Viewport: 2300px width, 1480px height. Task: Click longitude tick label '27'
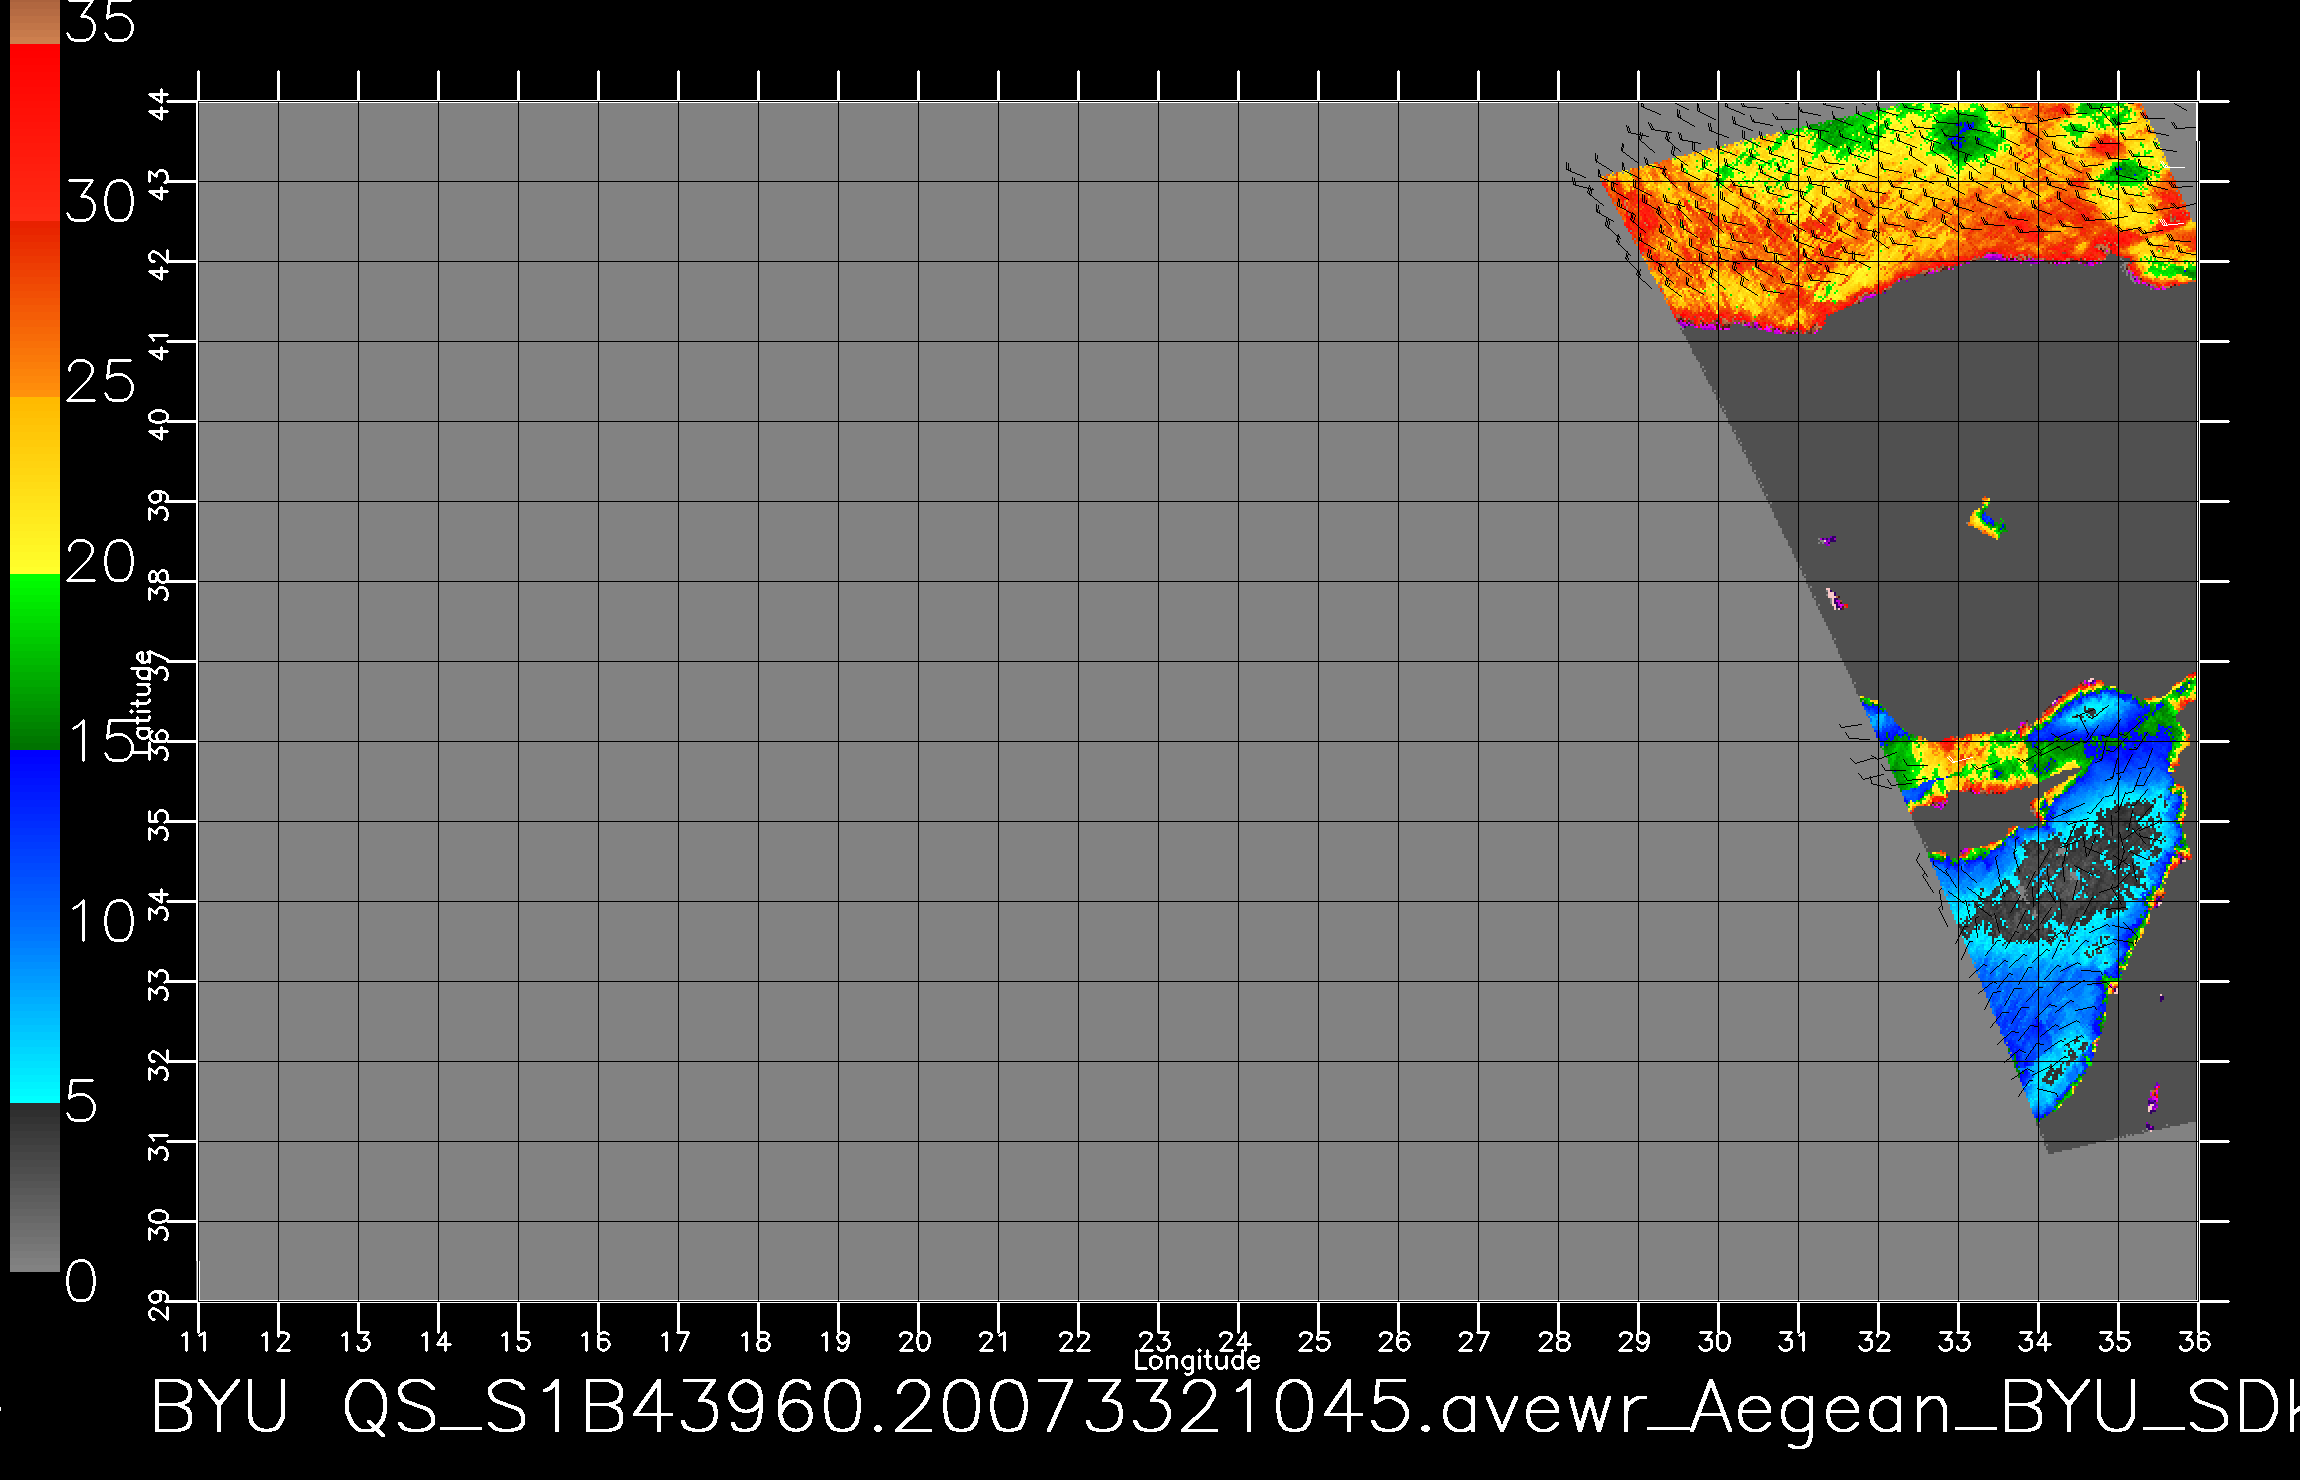(x=1476, y=1341)
